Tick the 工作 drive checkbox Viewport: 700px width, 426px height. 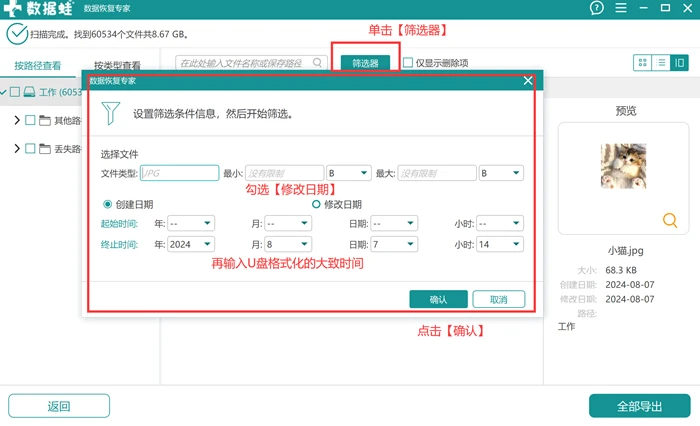point(15,92)
